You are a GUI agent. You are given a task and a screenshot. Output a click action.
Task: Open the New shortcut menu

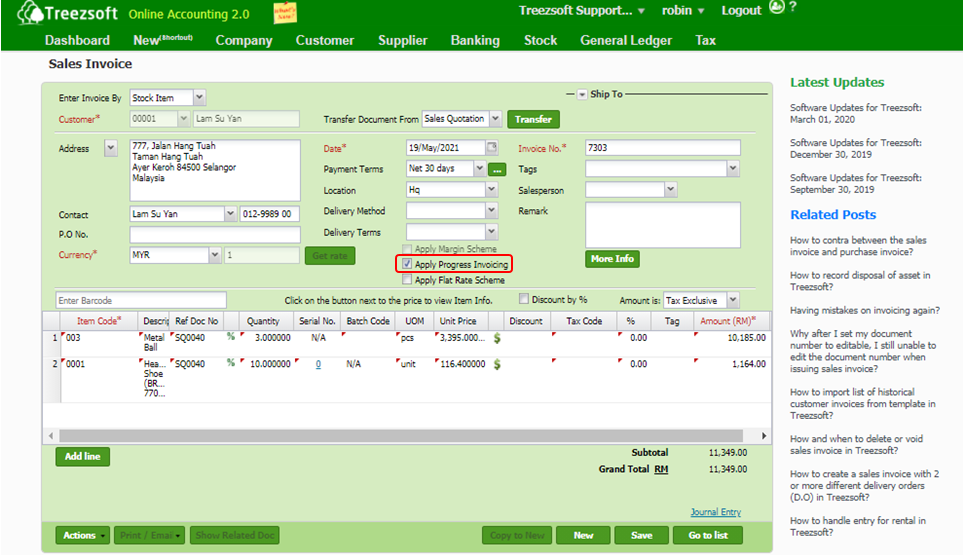pos(163,41)
